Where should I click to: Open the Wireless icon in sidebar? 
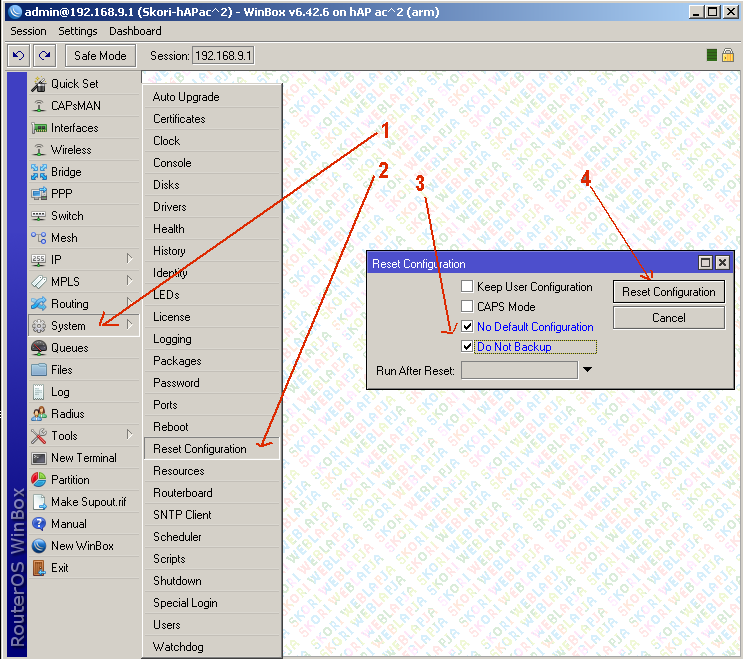39,150
